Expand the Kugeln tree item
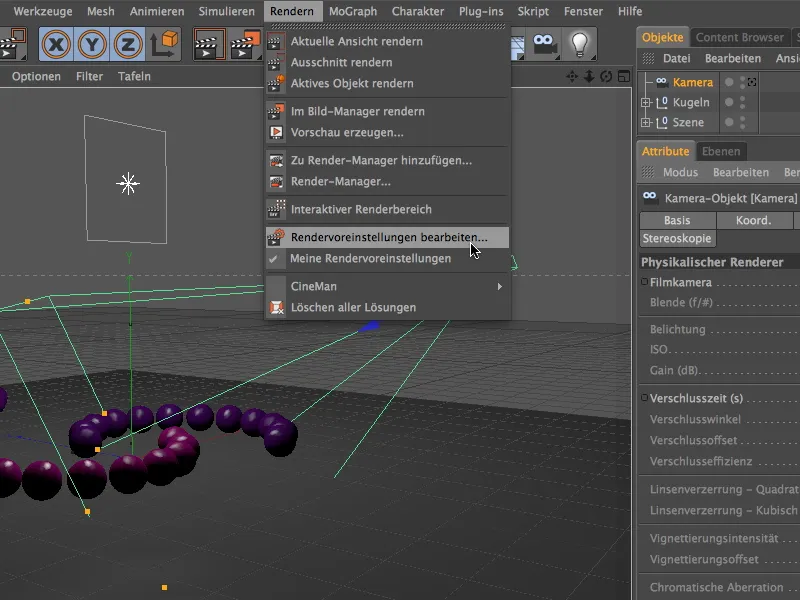The height and width of the screenshot is (600, 800). (x=646, y=103)
